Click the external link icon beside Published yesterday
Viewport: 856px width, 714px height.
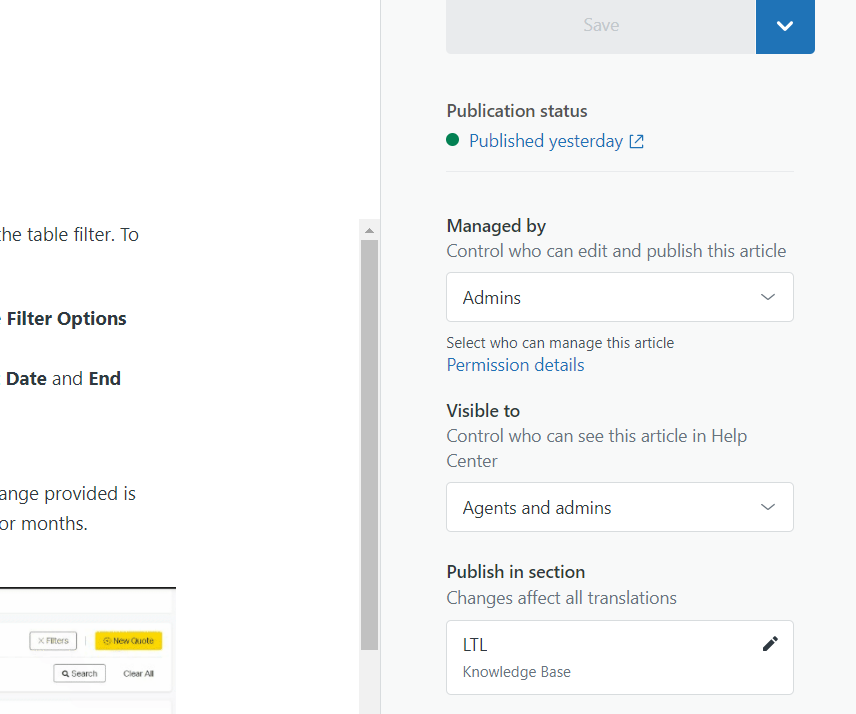point(636,141)
